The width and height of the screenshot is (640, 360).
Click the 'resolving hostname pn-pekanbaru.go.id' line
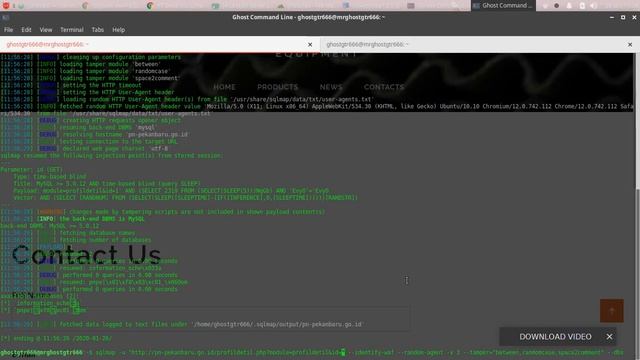click(x=95, y=134)
